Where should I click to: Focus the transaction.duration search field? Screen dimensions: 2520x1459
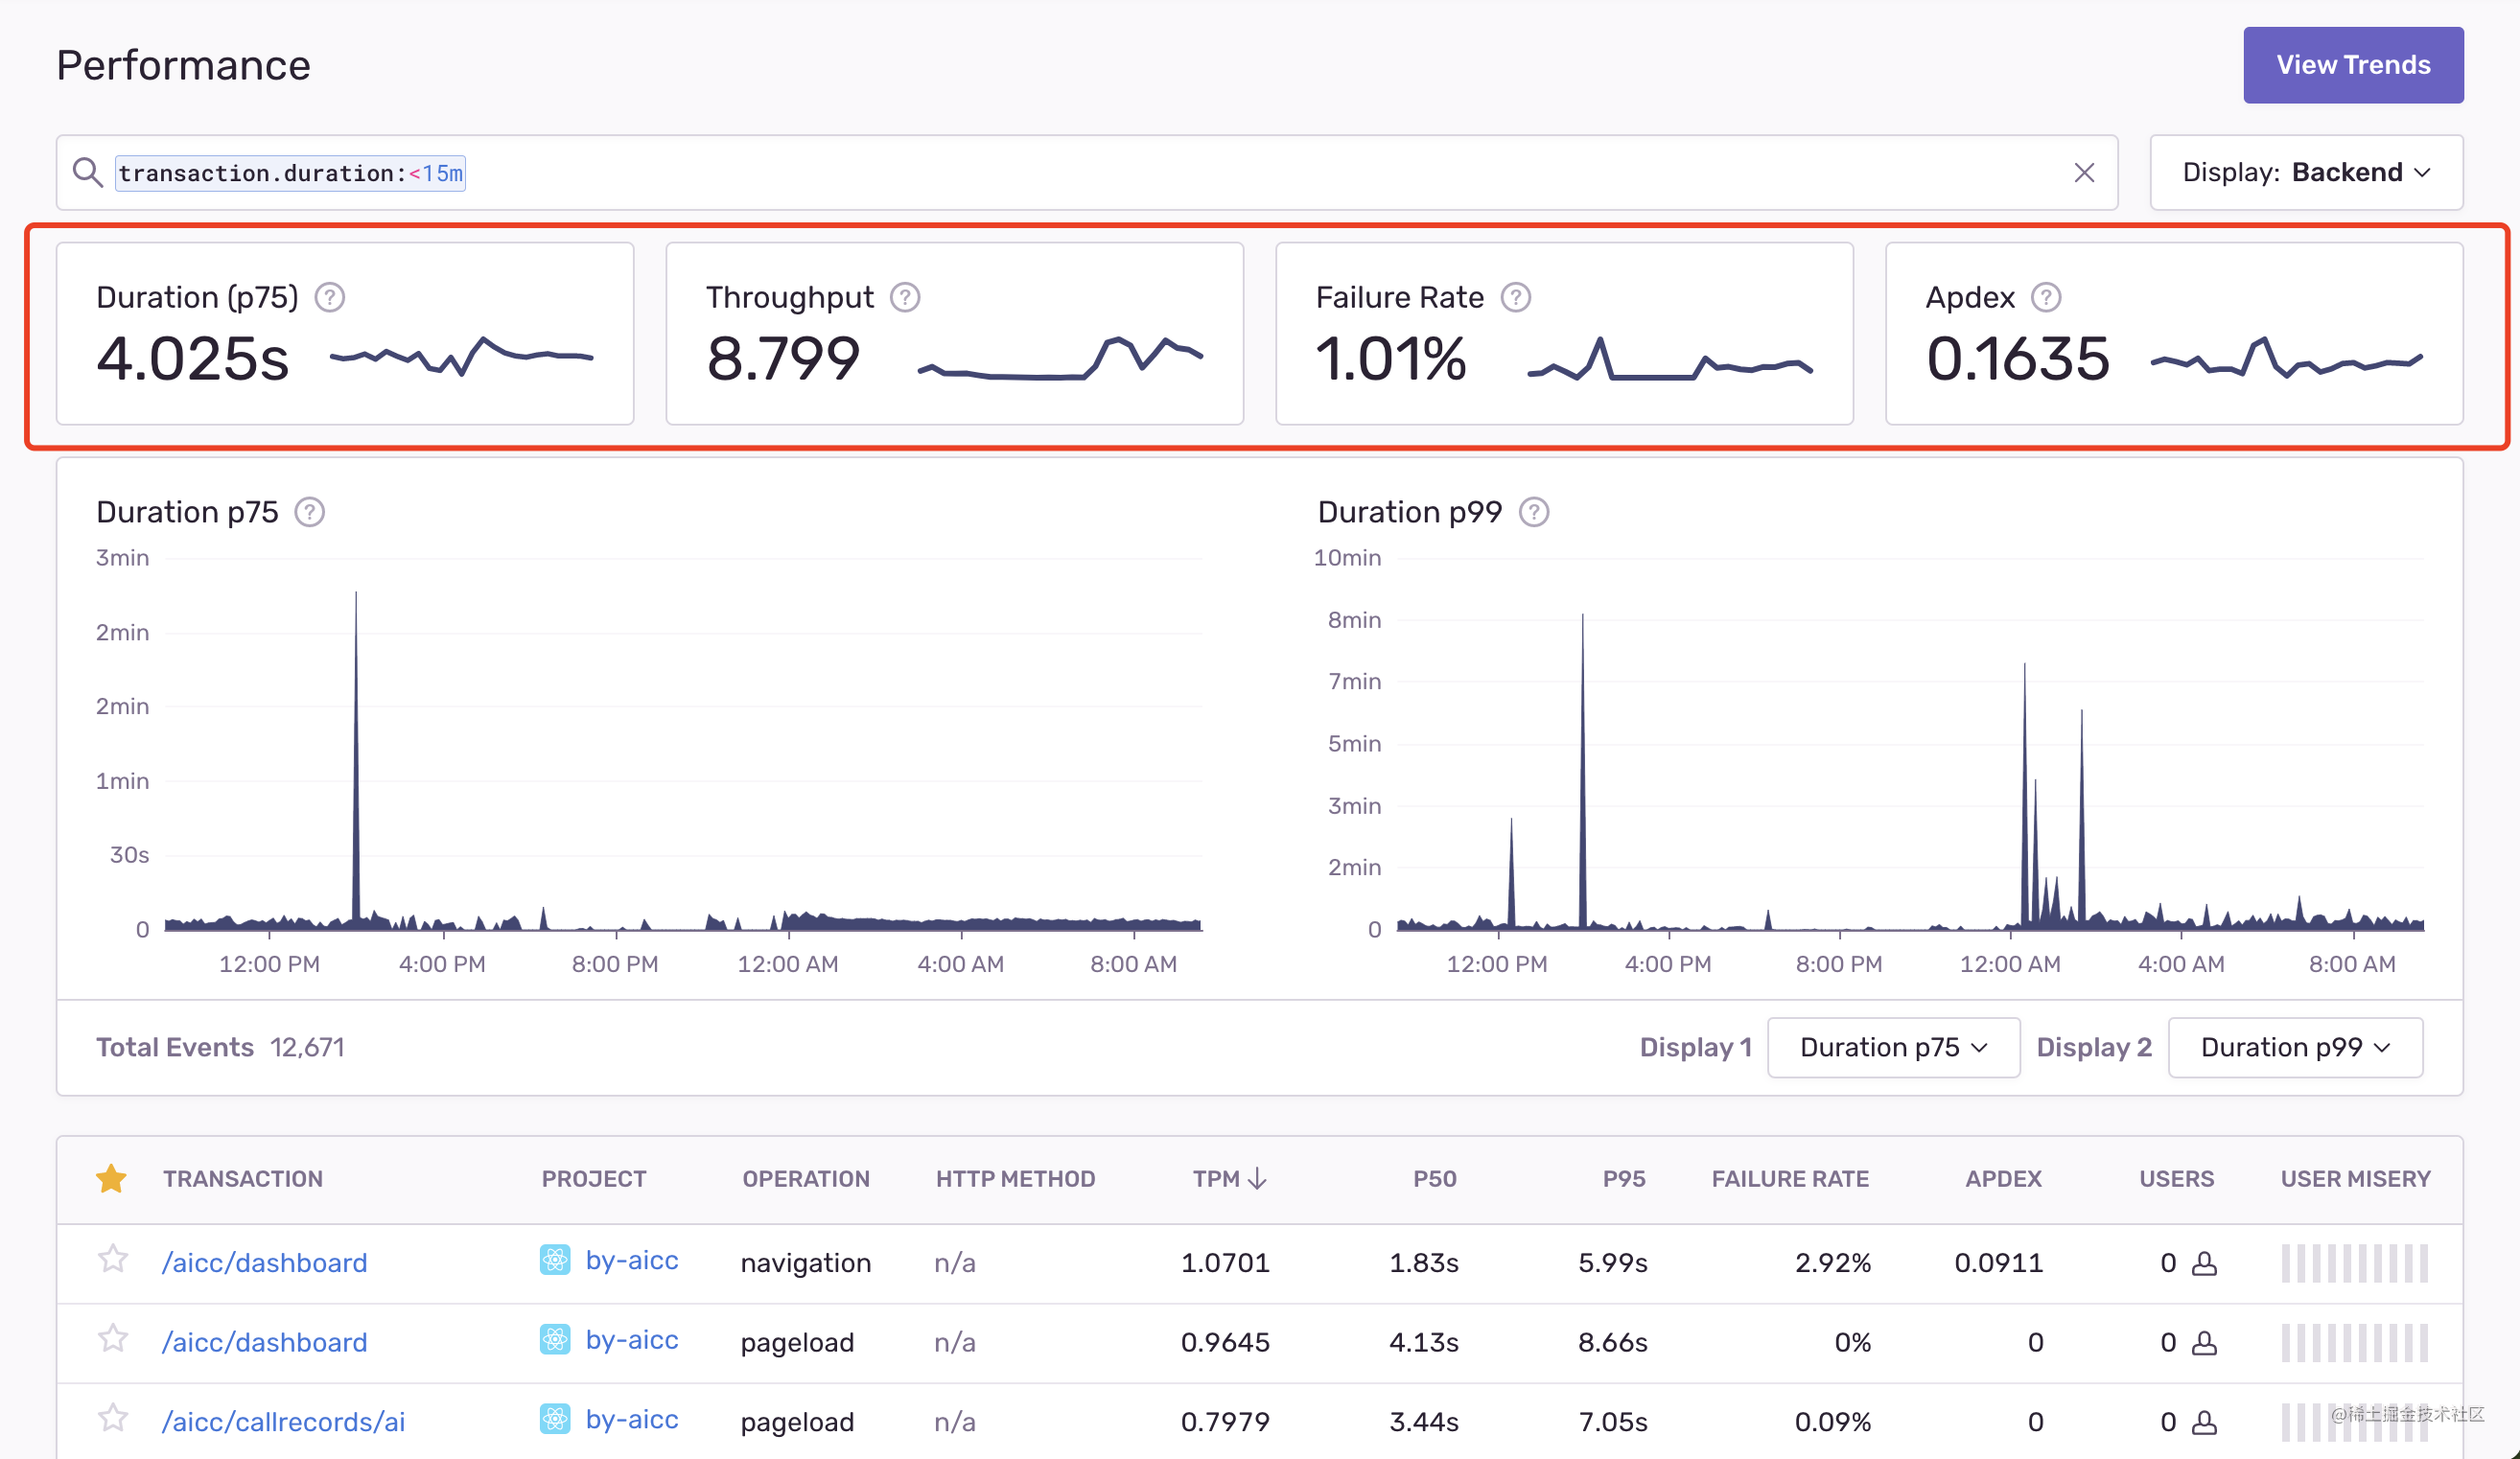(1086, 173)
